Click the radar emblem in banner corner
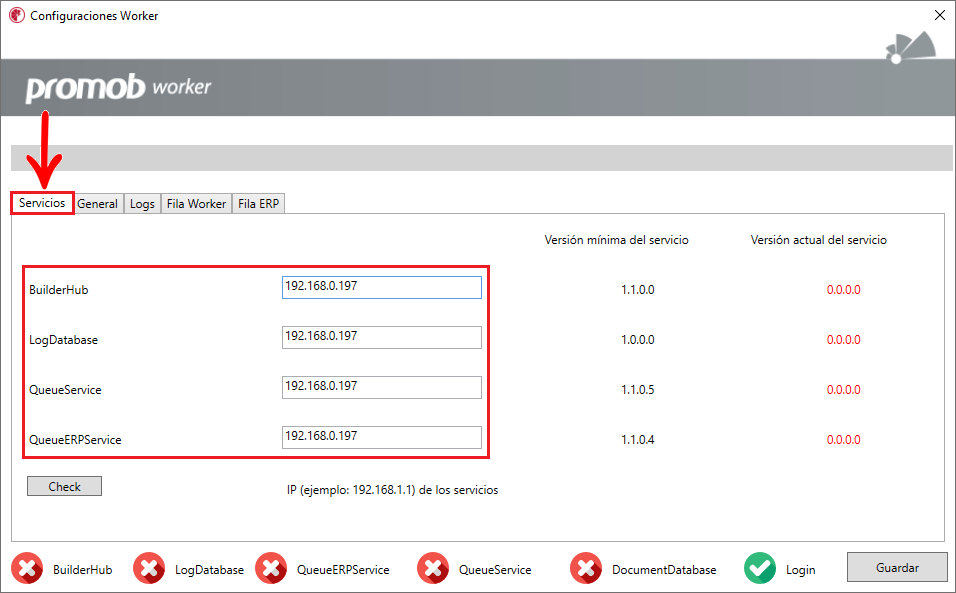 pyautogui.click(x=911, y=48)
